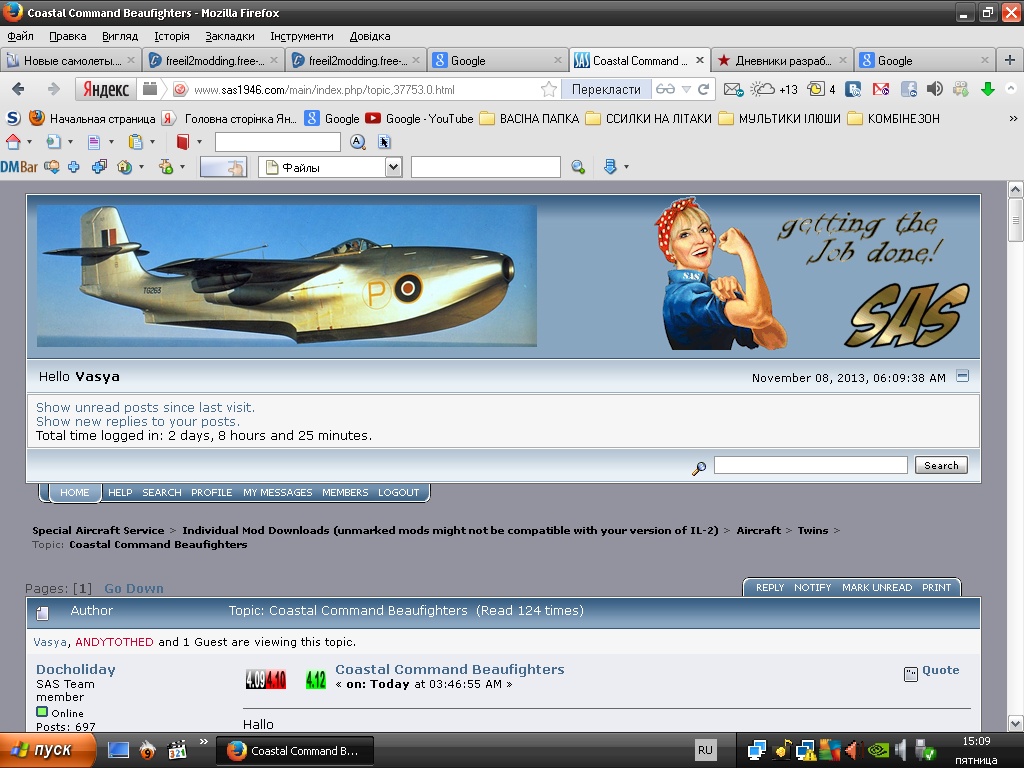Open Docholiday's profile link
Image resolution: width=1024 pixels, height=768 pixels.
pos(76,669)
